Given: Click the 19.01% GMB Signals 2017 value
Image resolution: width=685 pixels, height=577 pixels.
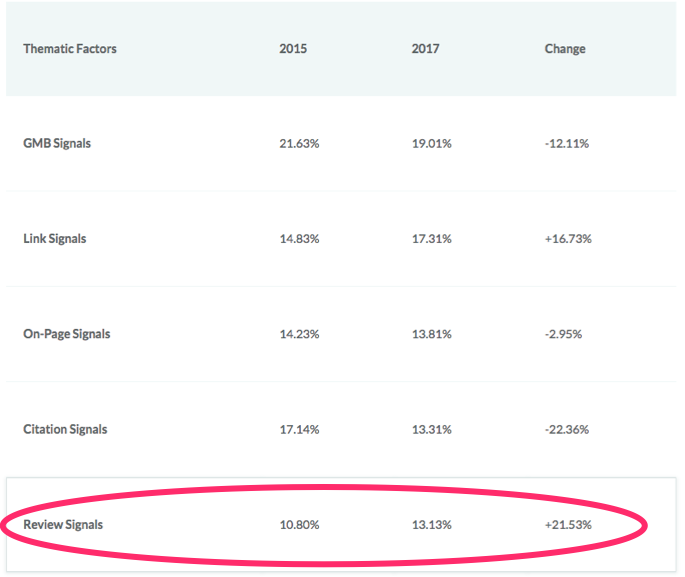Looking at the screenshot, I should click(432, 144).
